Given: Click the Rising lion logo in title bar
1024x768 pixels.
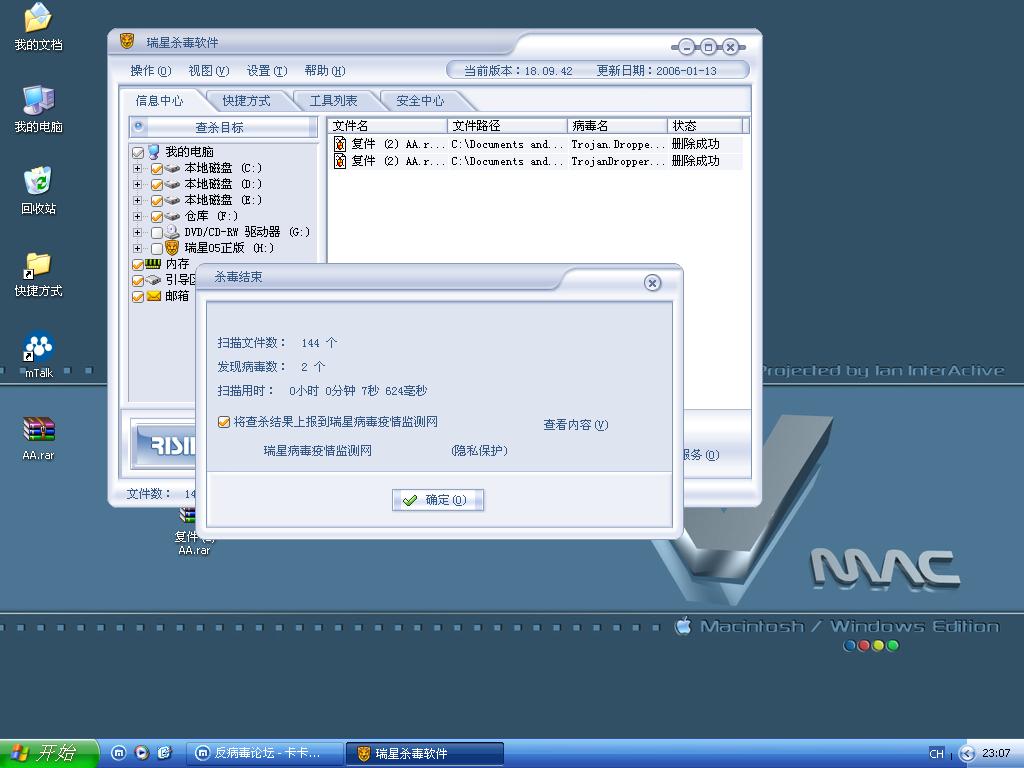Looking at the screenshot, I should [127, 42].
